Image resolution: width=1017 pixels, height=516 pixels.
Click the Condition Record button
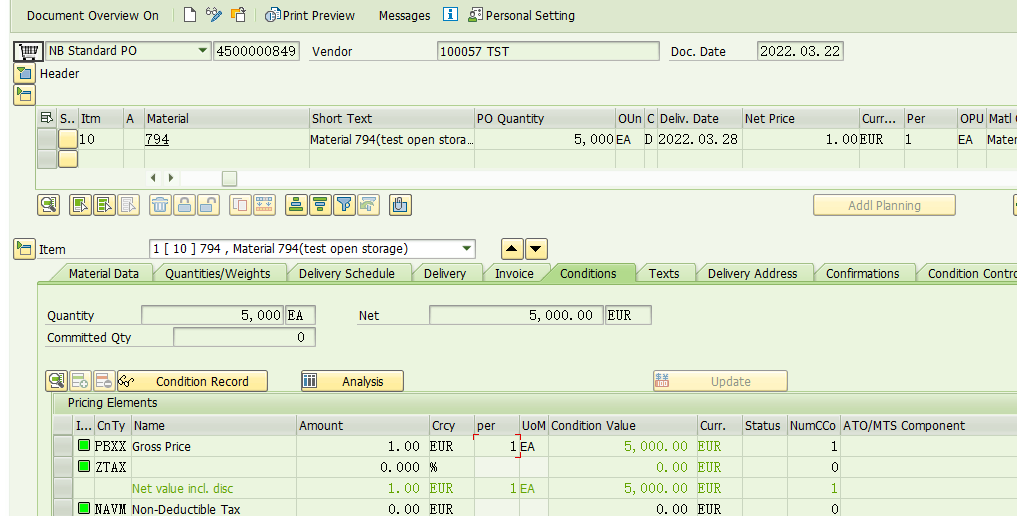[x=193, y=381]
